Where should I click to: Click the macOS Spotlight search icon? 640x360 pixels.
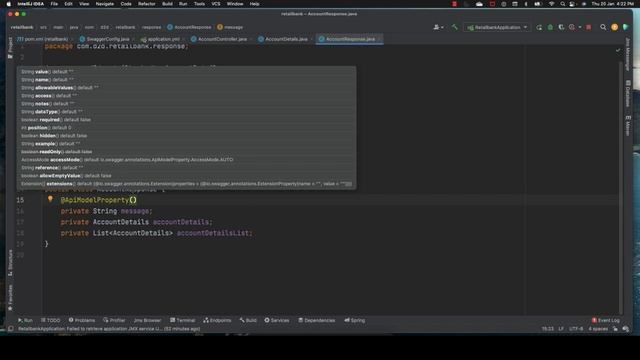pyautogui.click(x=562, y=4)
